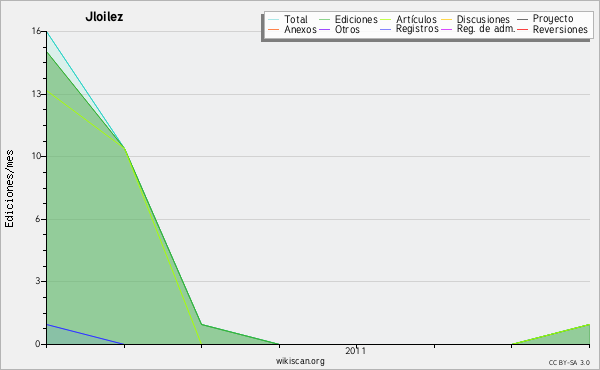Click the wikiscan.org caption
Viewport: 600px width, 370px height.
pyautogui.click(x=300, y=361)
